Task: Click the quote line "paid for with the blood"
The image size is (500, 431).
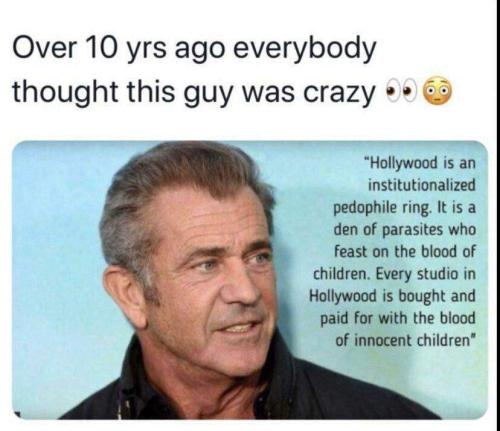Action: tap(398, 319)
